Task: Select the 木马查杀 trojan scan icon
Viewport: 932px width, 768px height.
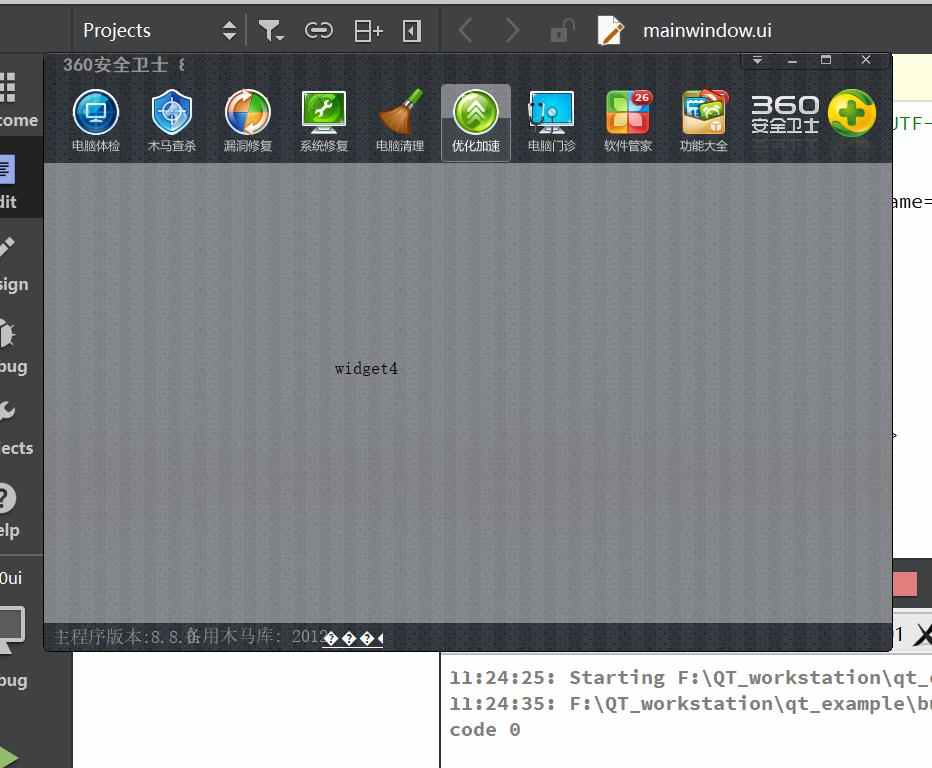Action: [x=172, y=121]
